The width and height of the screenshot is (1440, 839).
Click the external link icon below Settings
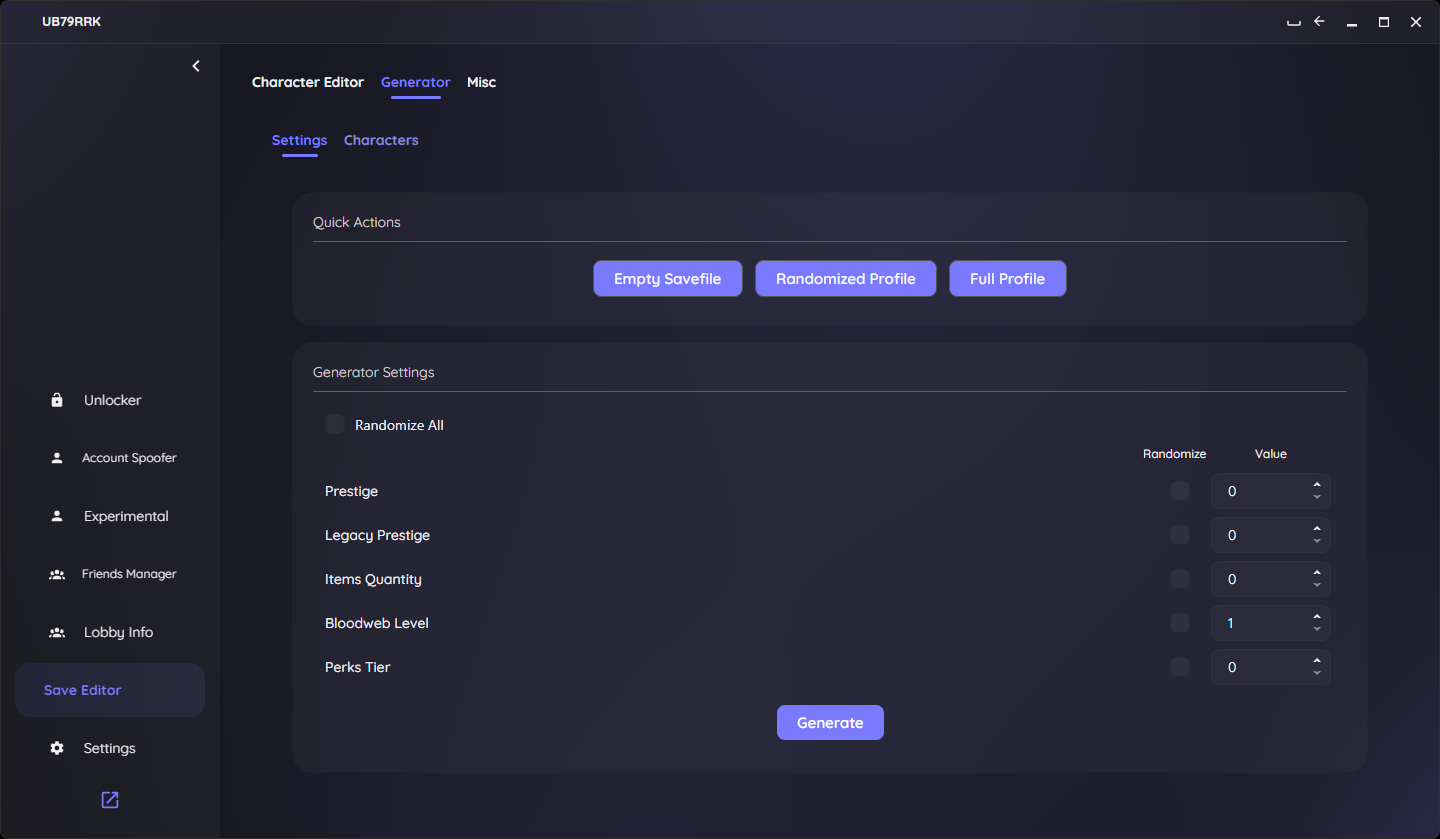[110, 800]
